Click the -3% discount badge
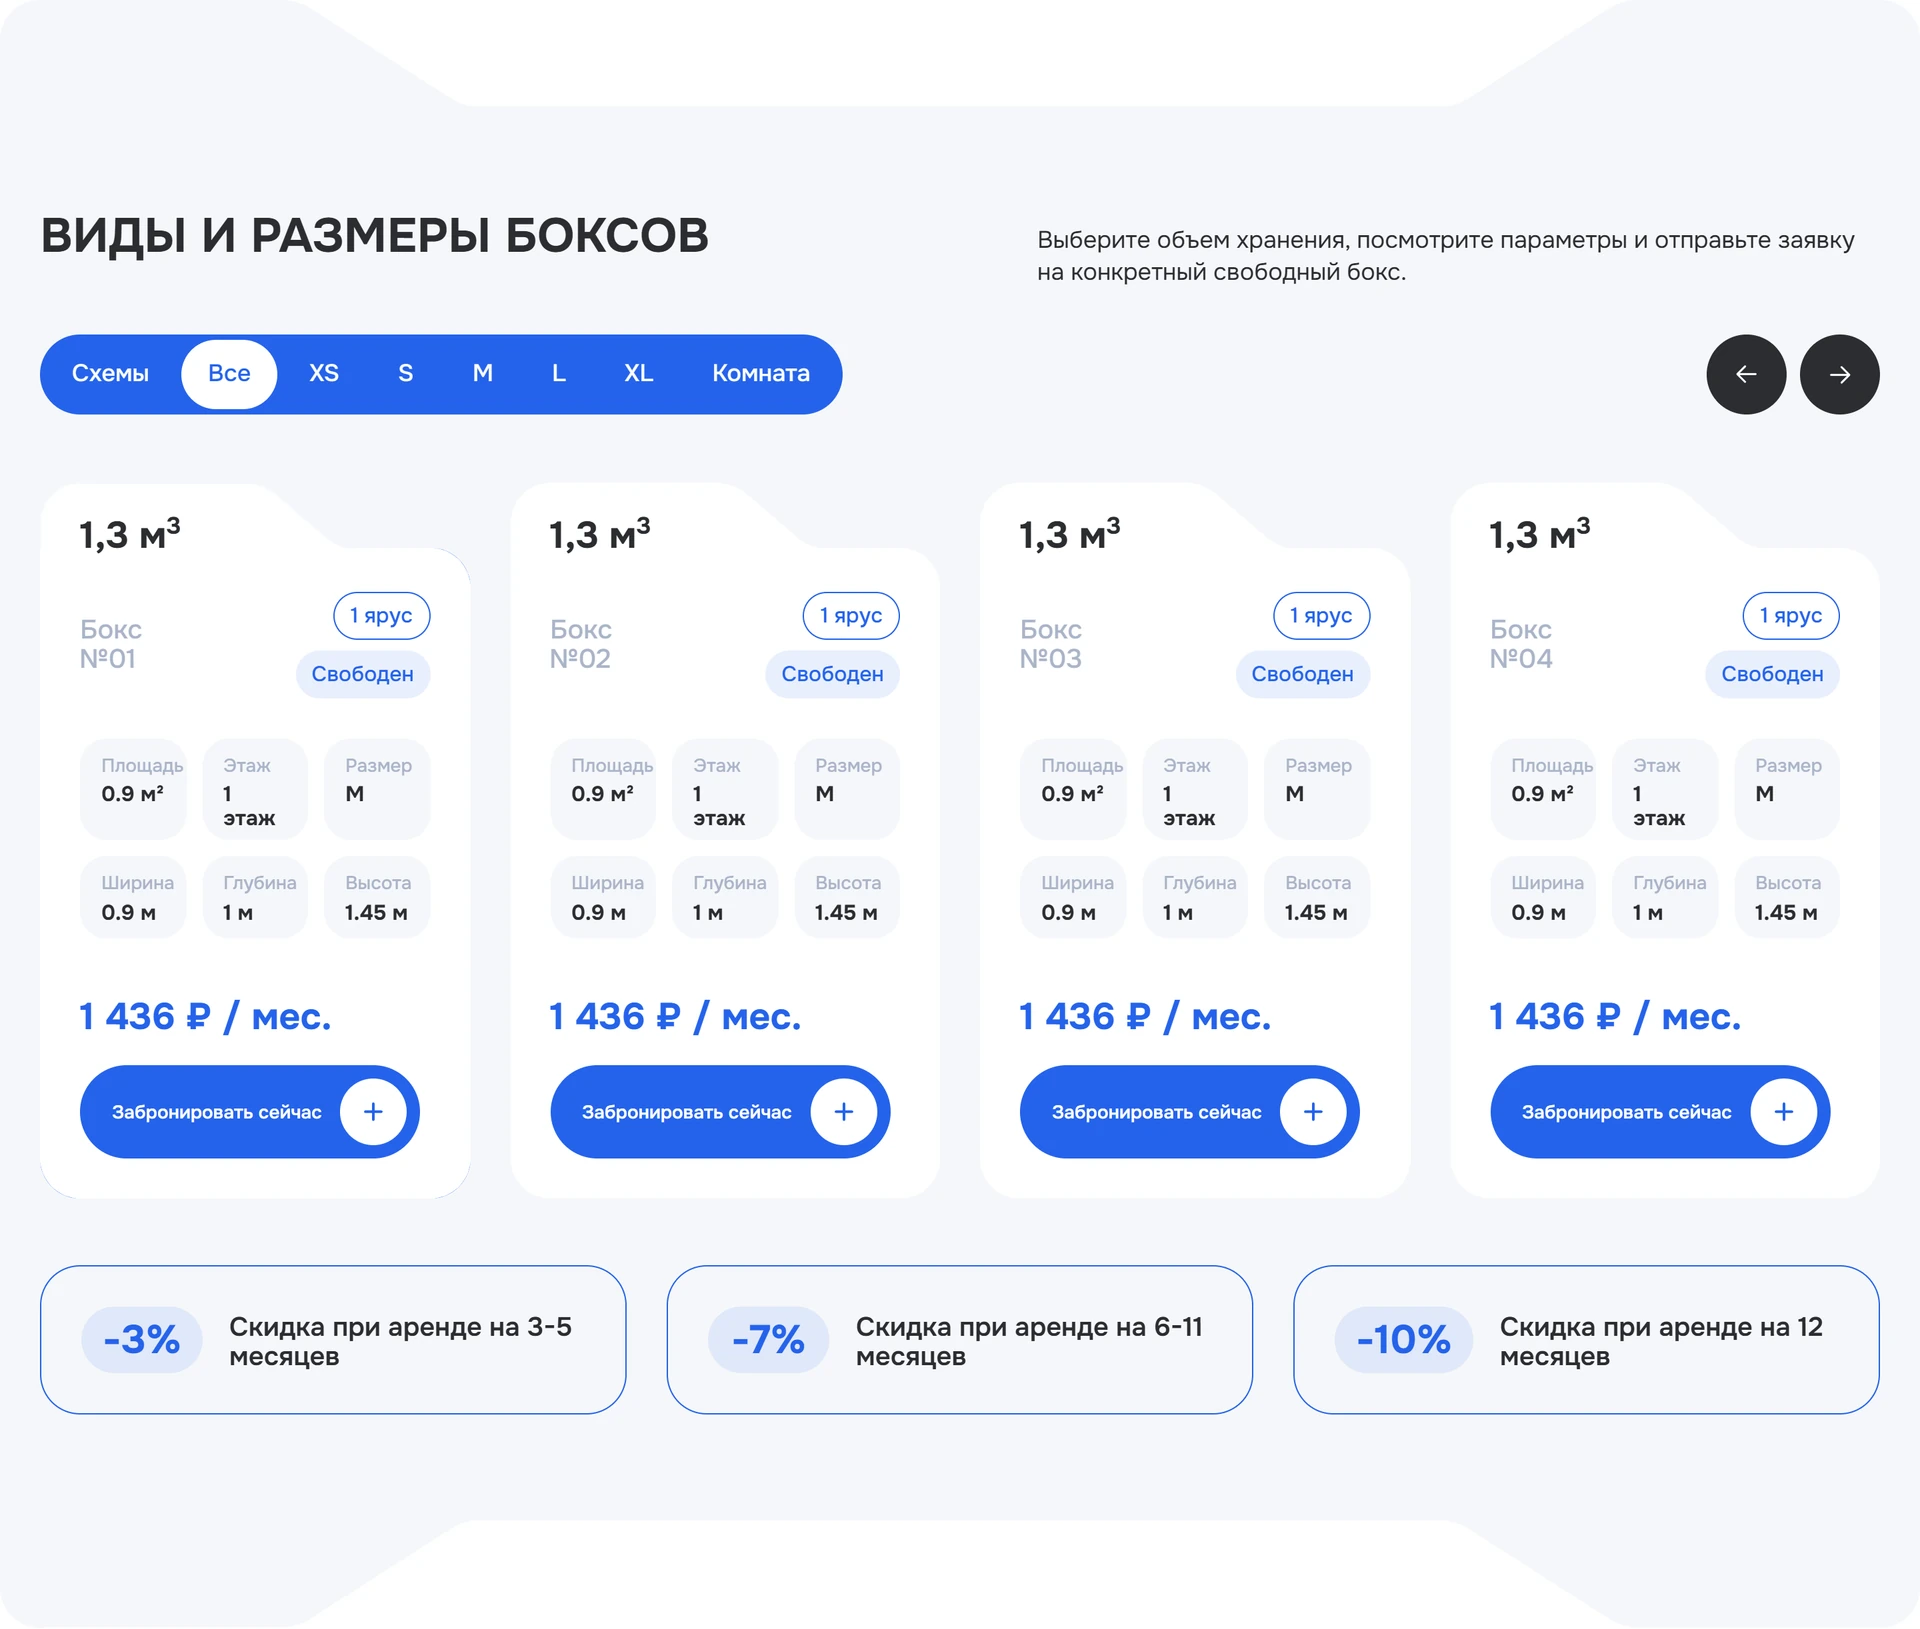1920x1629 pixels. pos(142,1340)
